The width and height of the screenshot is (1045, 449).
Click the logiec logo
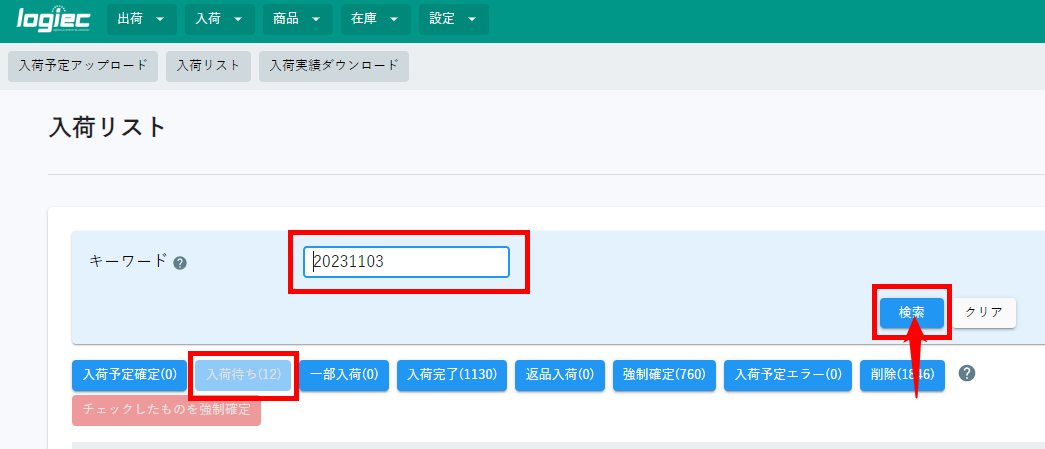(x=54, y=19)
